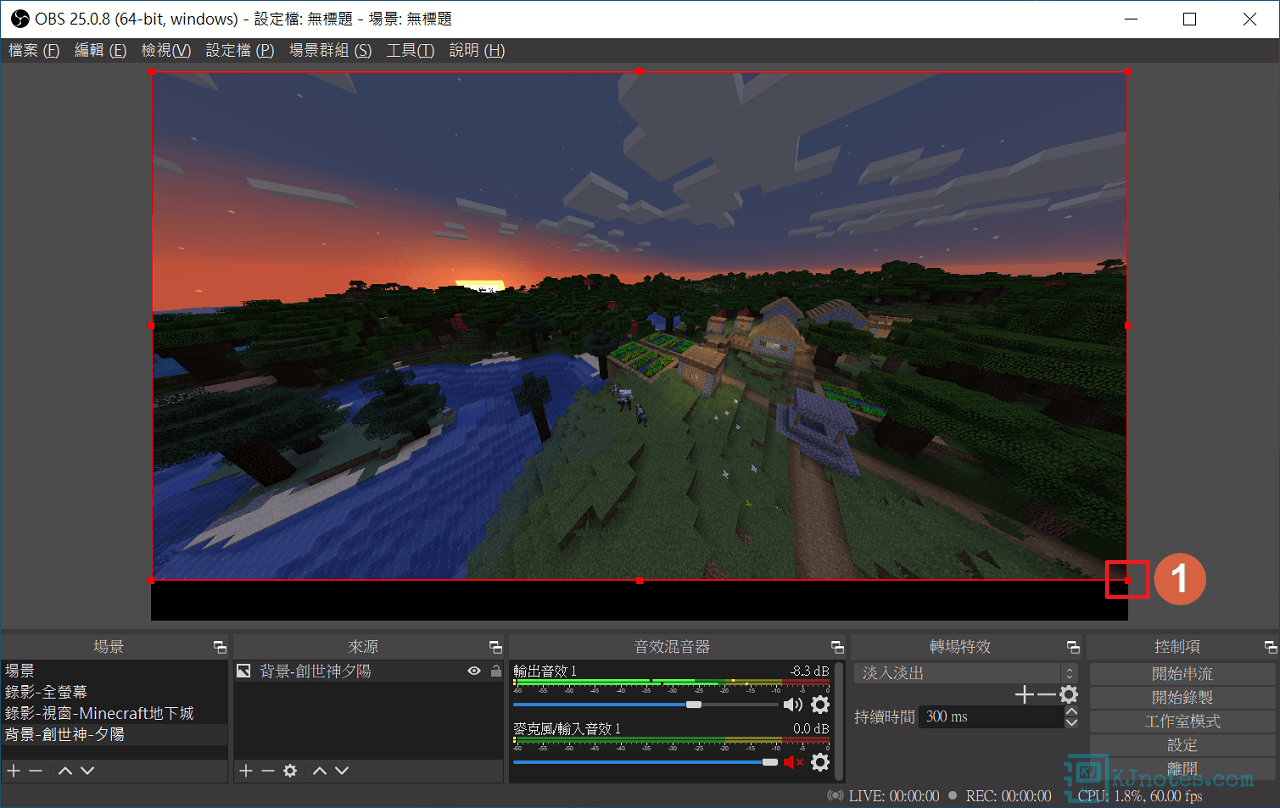Open the 工具(T) menu
1280x808 pixels.
coord(410,50)
